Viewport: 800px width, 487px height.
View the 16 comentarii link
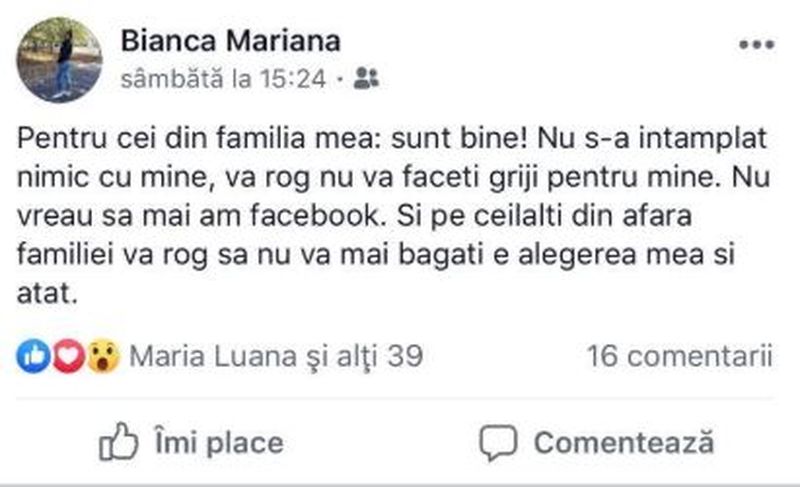click(680, 356)
